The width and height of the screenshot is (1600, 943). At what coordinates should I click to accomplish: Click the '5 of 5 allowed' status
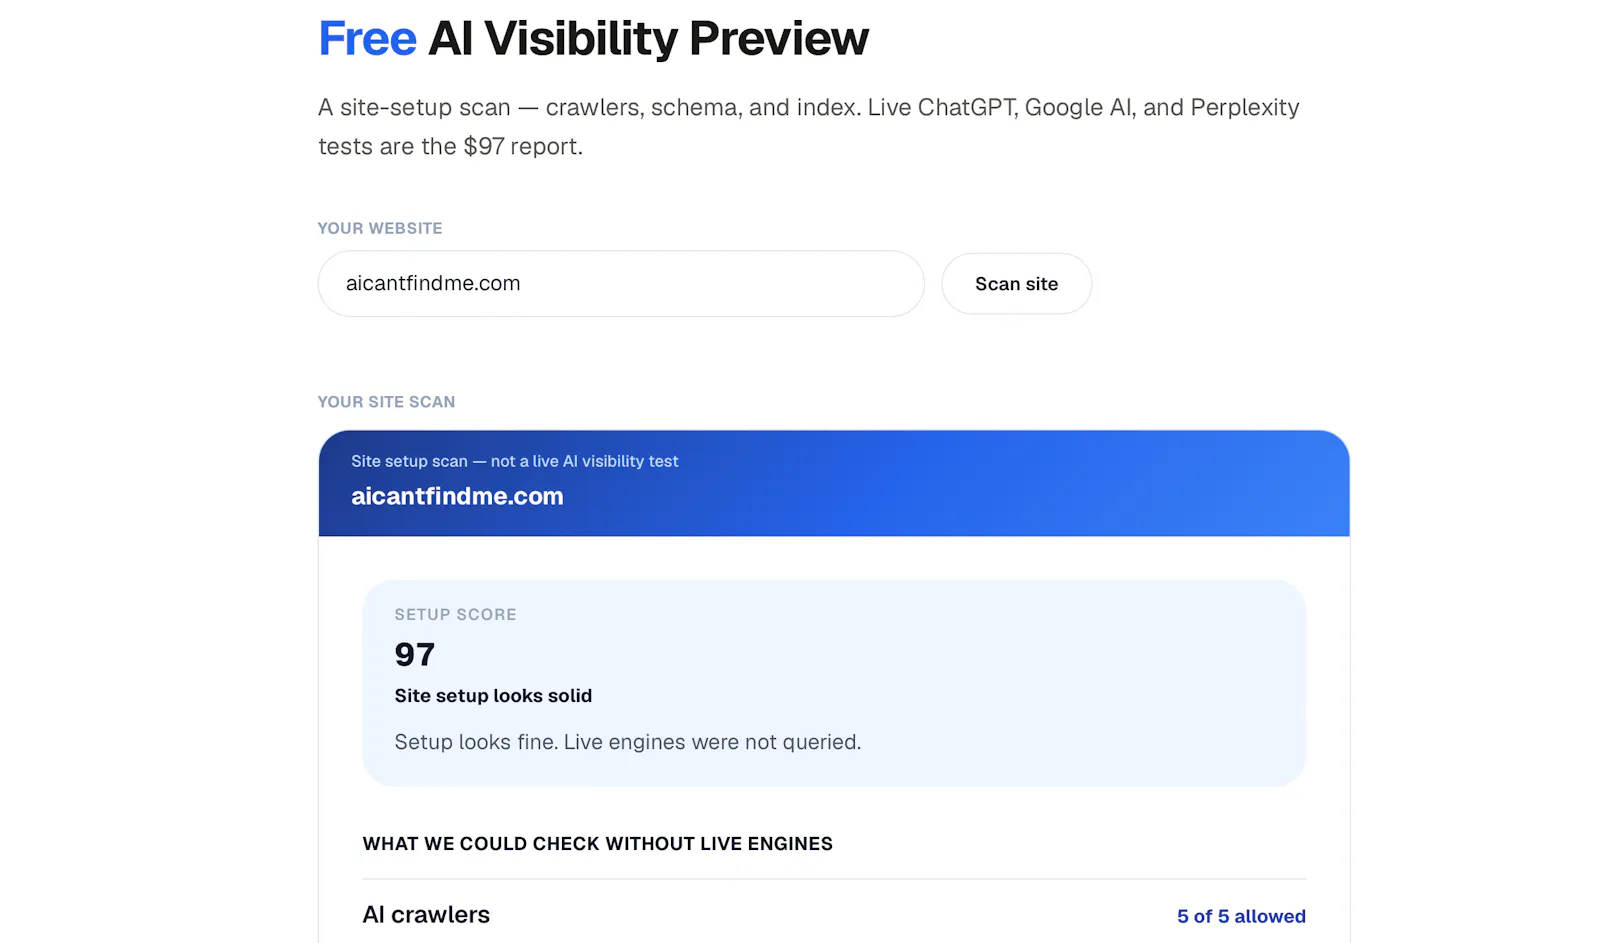click(x=1241, y=916)
